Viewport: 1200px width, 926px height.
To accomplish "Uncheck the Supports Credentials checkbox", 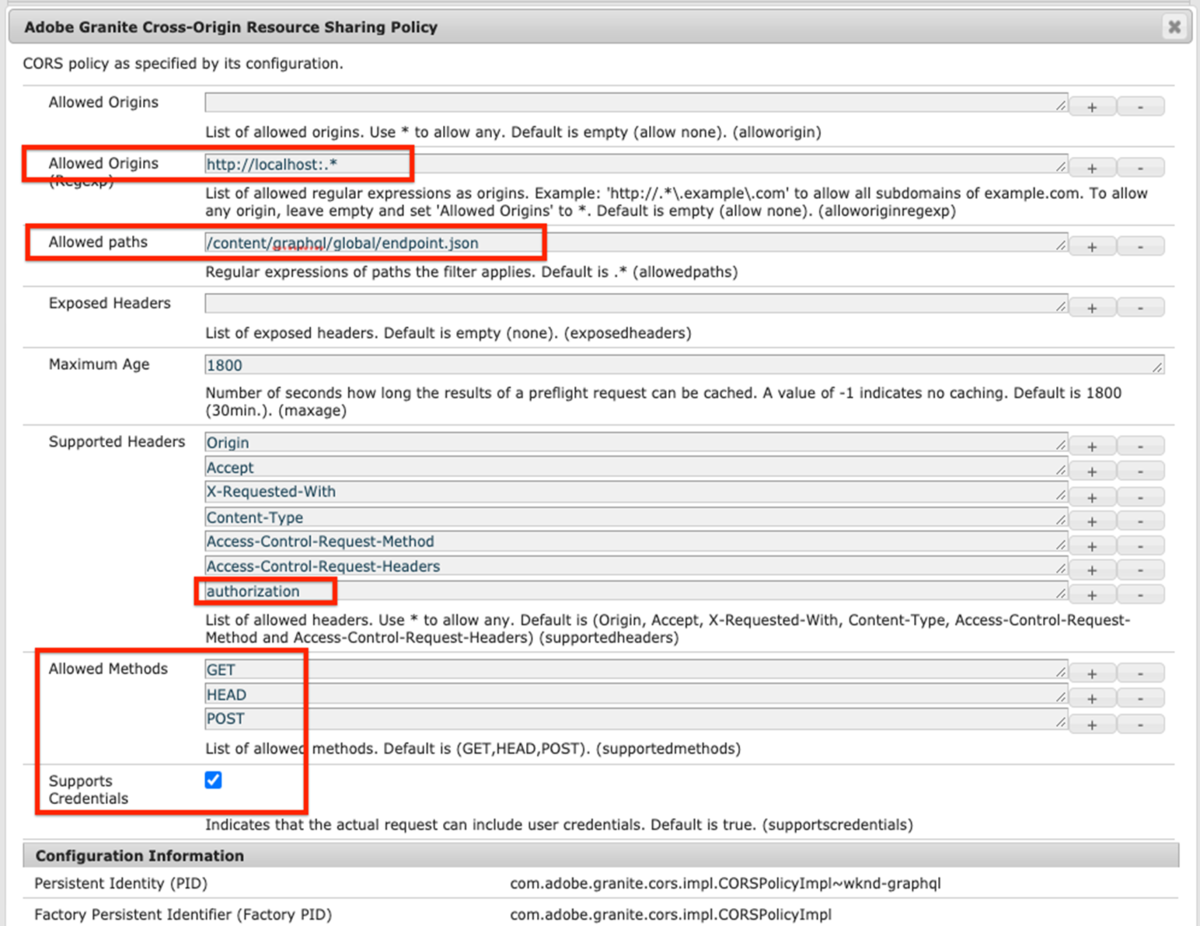I will tap(213, 780).
